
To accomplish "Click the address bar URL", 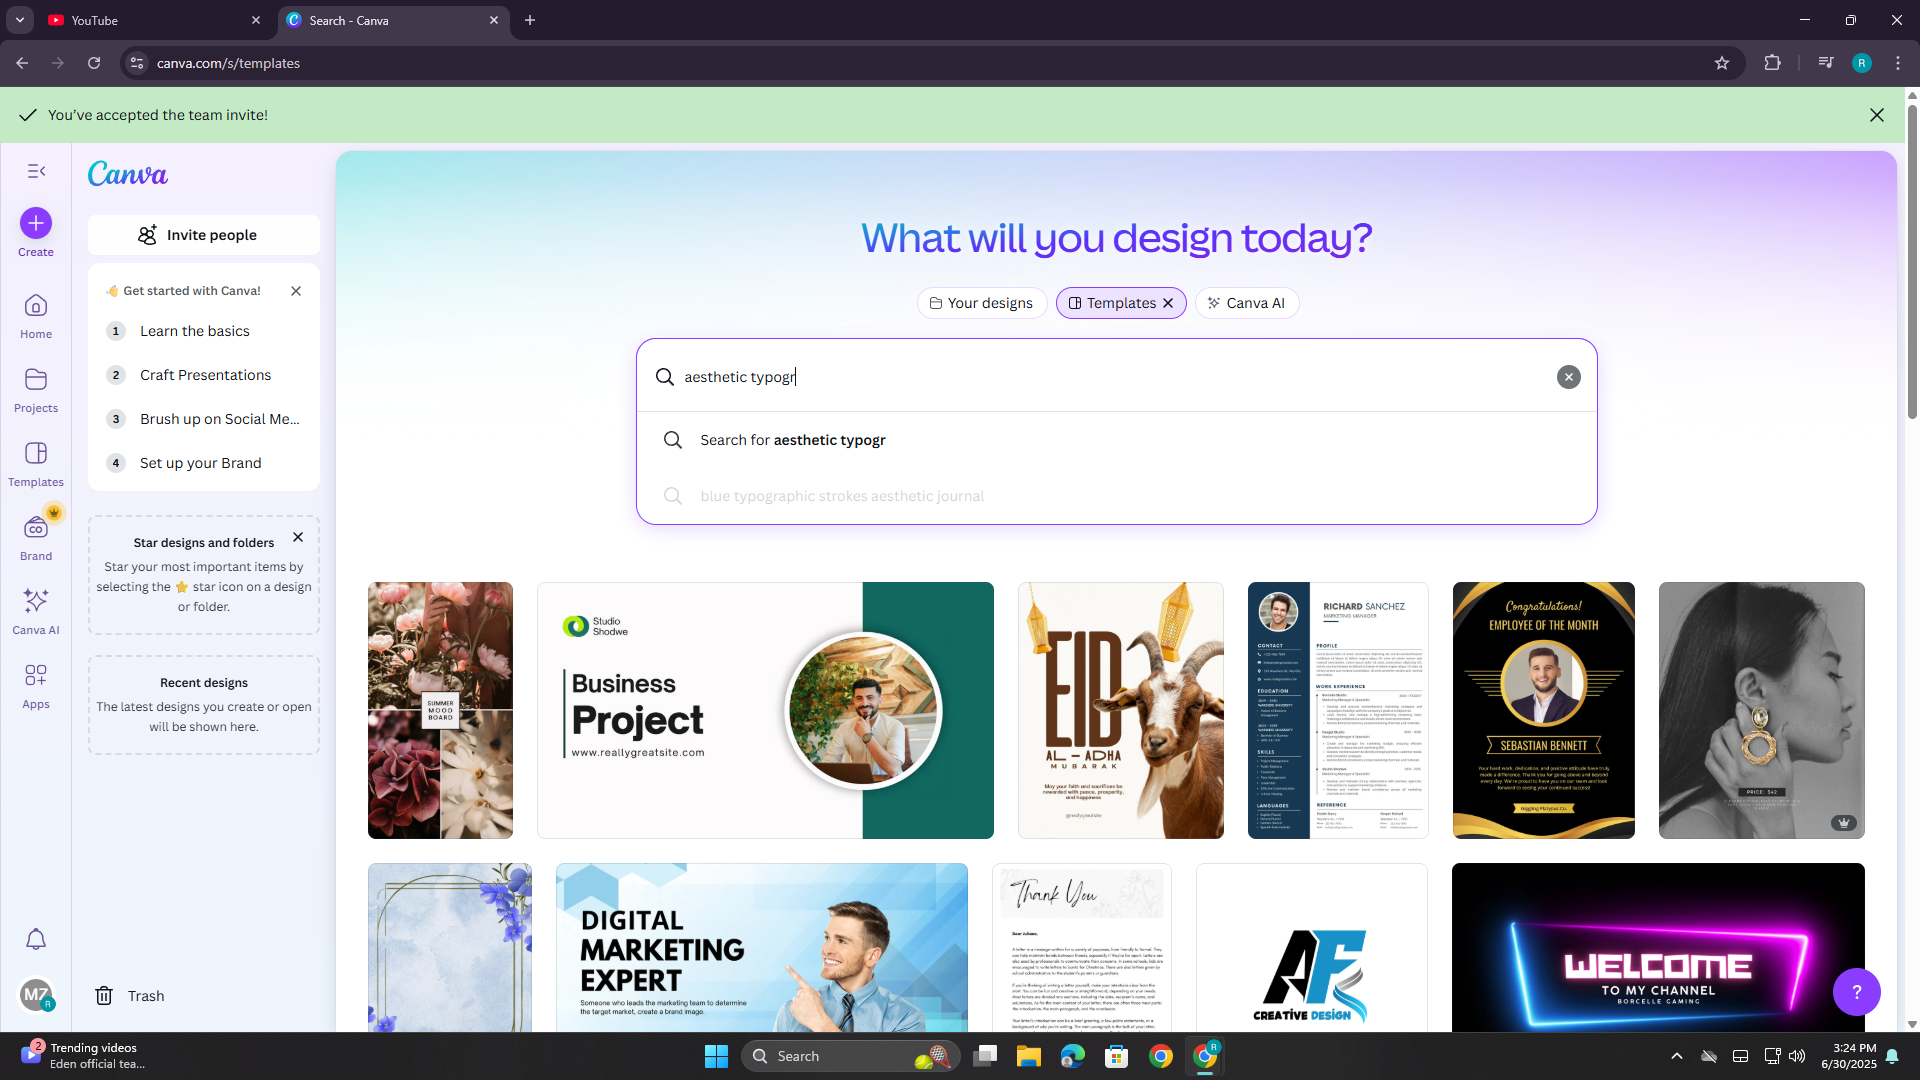I will [x=228, y=63].
